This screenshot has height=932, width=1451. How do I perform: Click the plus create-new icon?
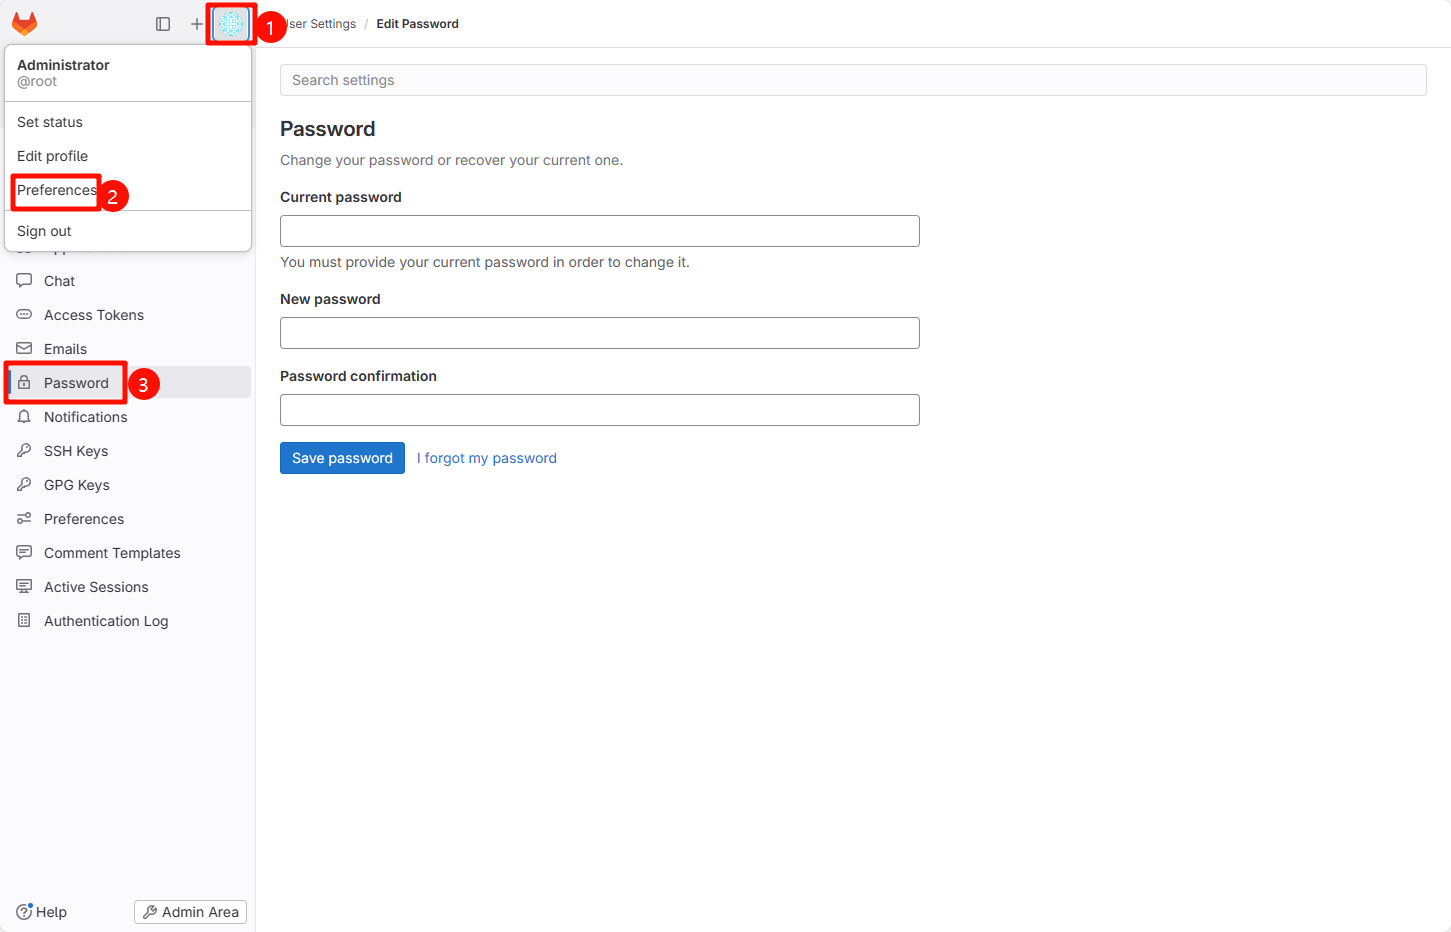[196, 24]
